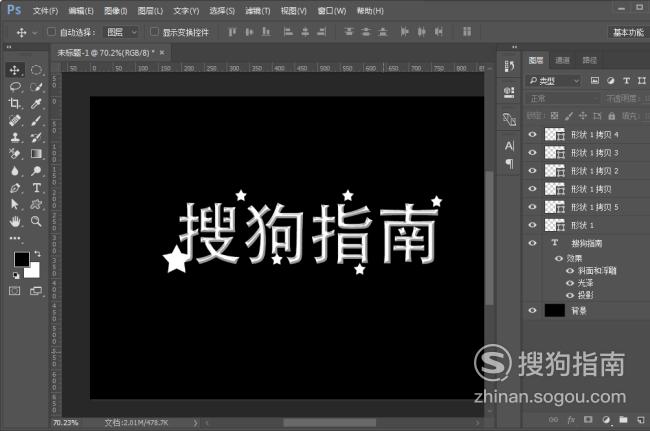Open the 图像(I) menu
Image resolution: width=650 pixels, height=431 pixels.
point(116,11)
